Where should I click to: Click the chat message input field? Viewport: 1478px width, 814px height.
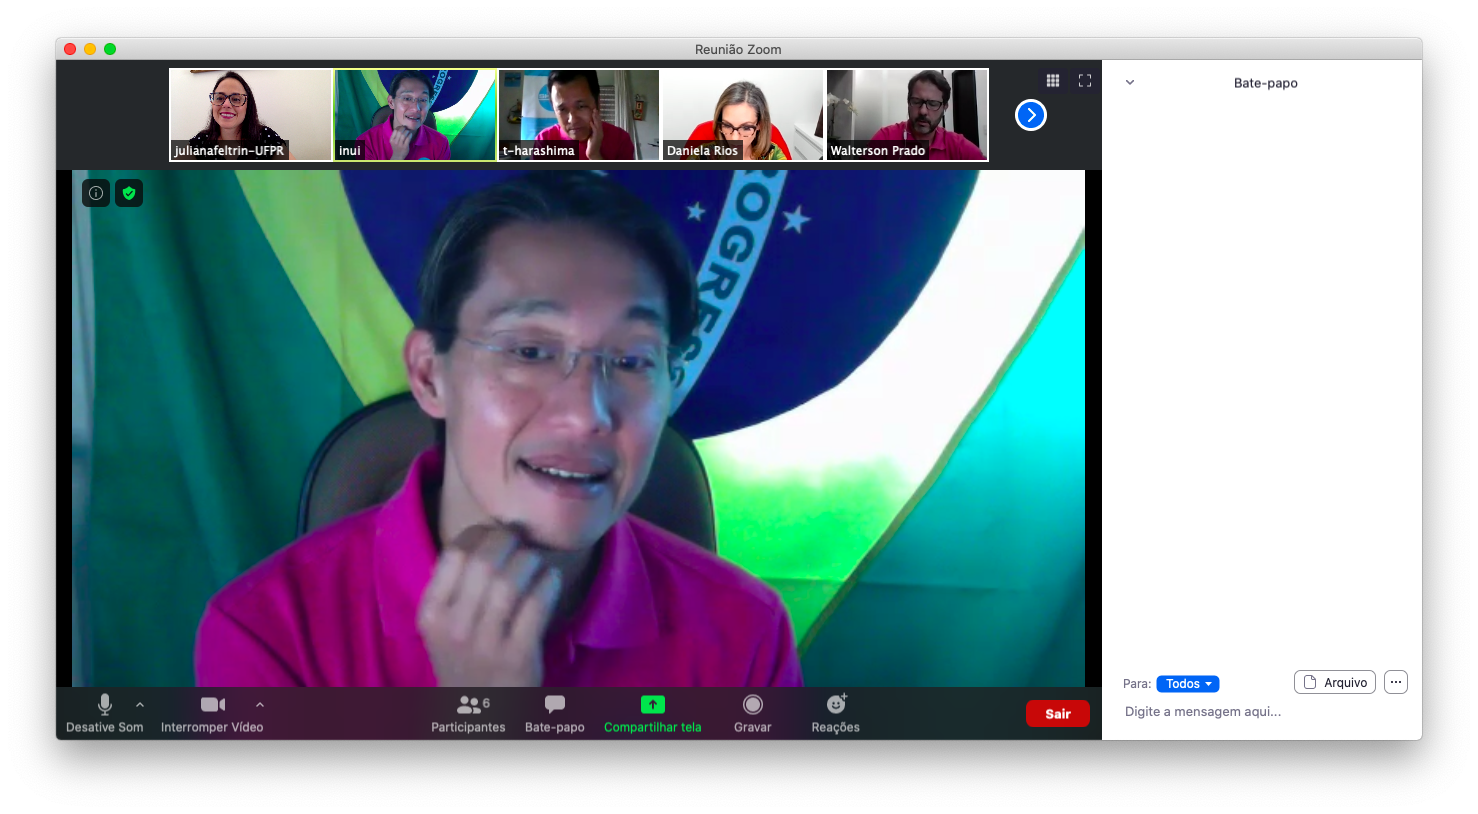point(1260,712)
